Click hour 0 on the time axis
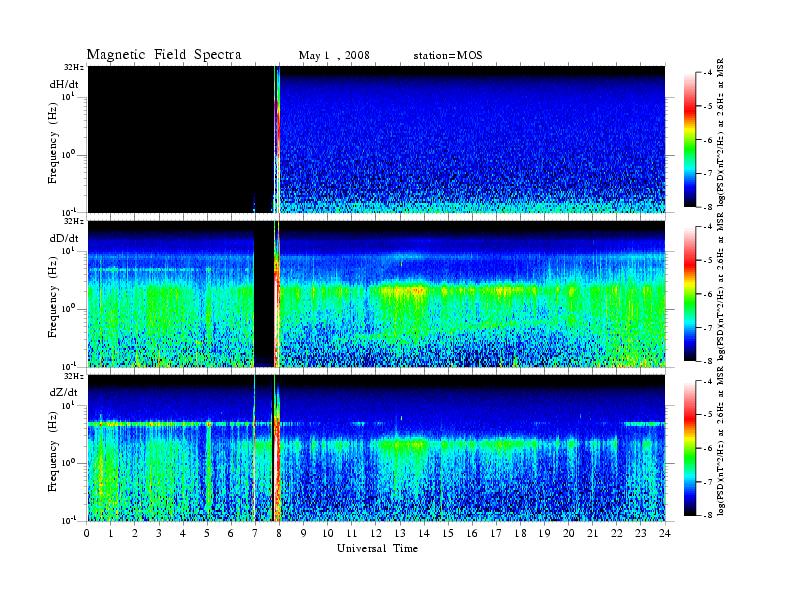The width and height of the screenshot is (792, 612). point(87,533)
